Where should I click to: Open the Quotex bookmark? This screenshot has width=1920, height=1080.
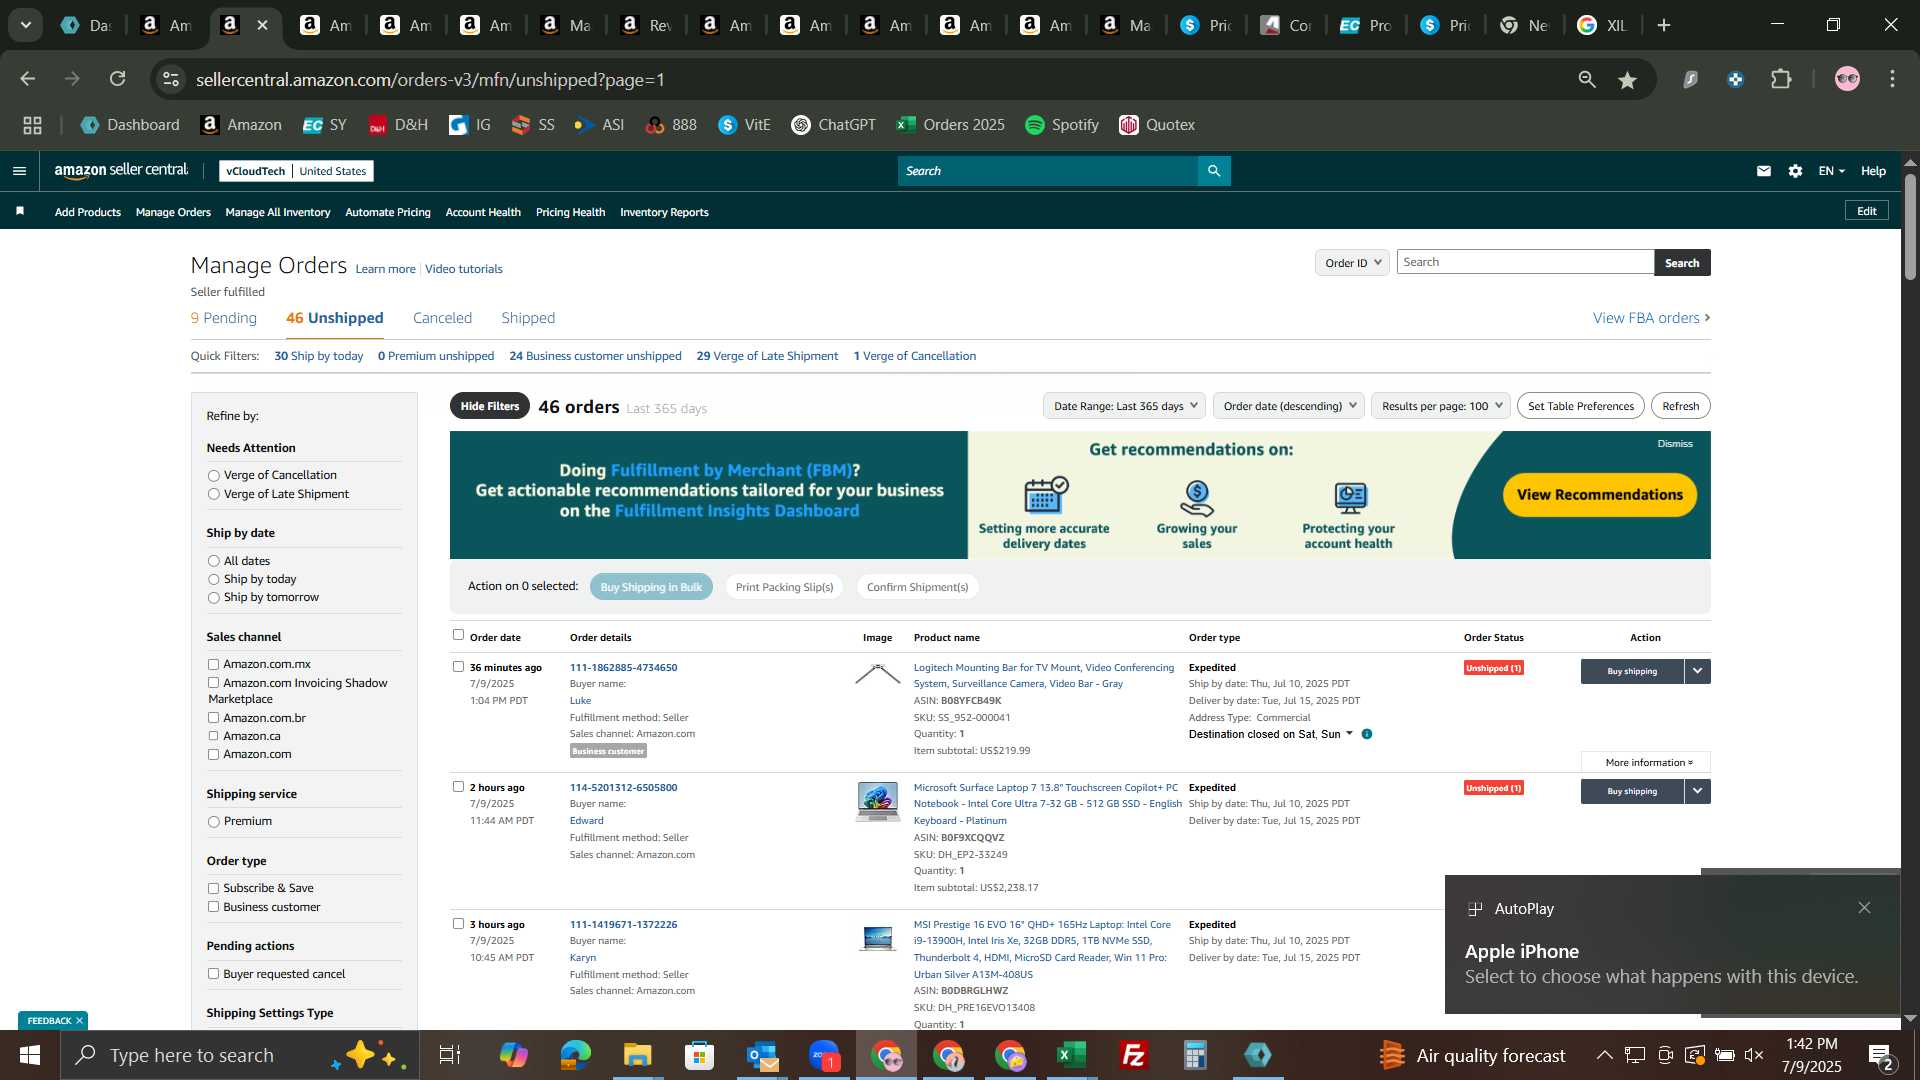1157,125
